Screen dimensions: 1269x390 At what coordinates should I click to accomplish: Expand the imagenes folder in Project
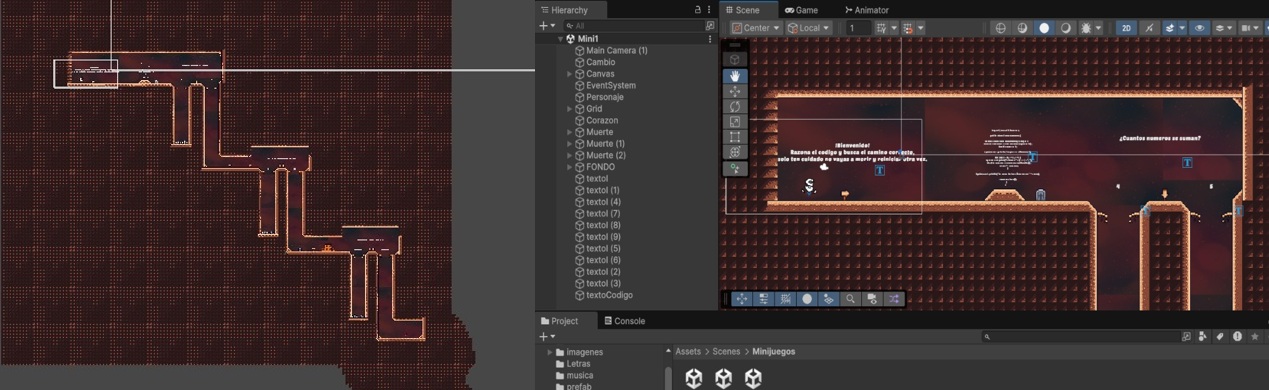point(549,352)
